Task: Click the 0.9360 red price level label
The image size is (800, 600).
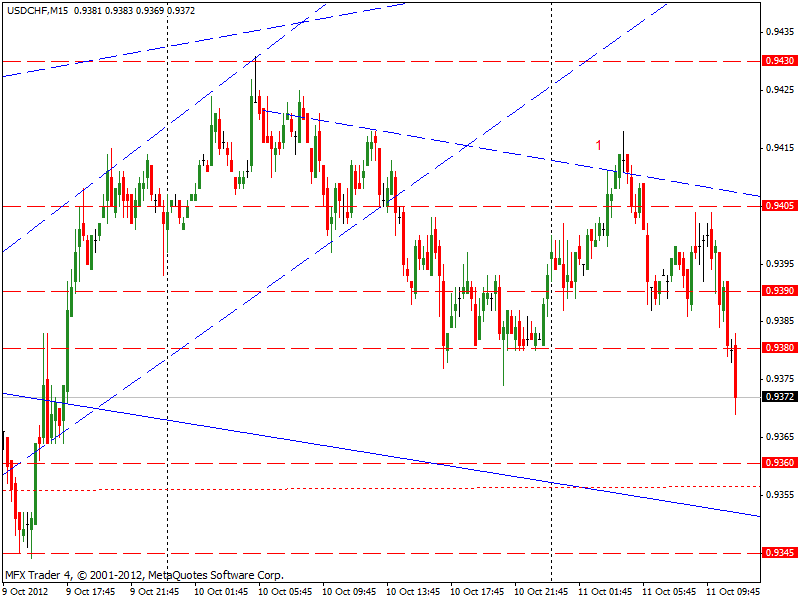Action: click(x=780, y=462)
